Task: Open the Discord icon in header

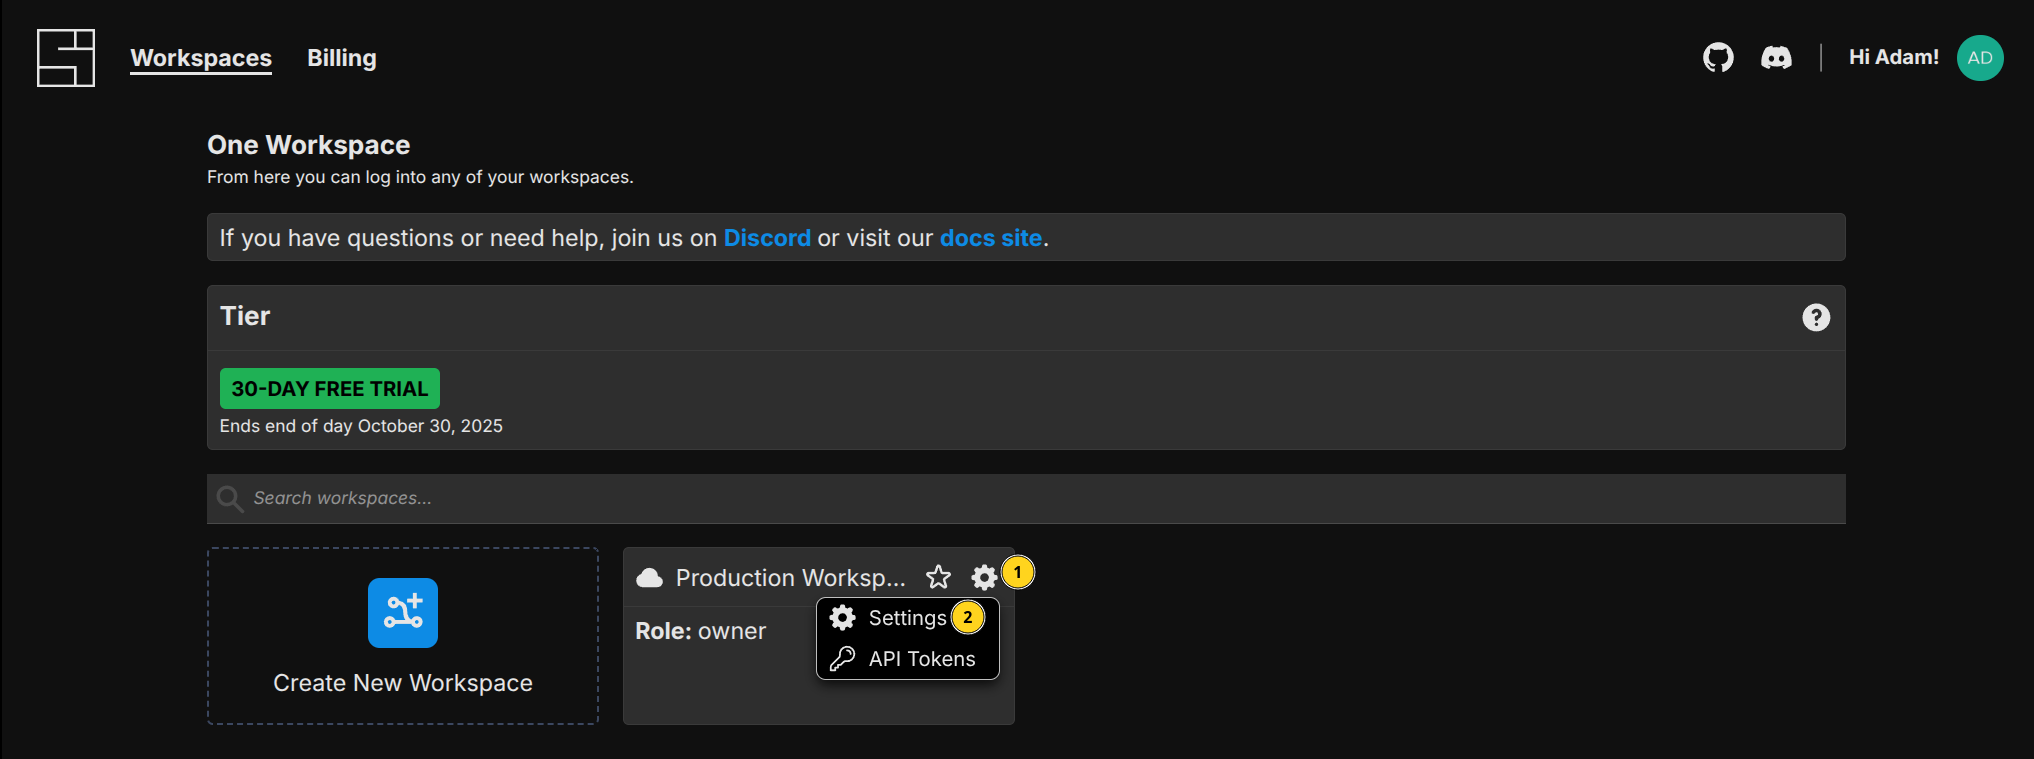Action: pyautogui.click(x=1776, y=58)
